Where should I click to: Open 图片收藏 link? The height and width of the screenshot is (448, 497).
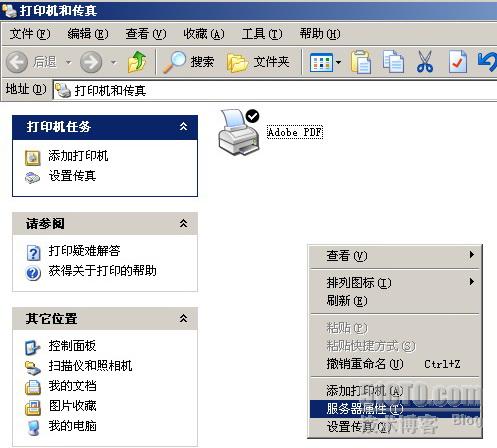[x=72, y=406]
